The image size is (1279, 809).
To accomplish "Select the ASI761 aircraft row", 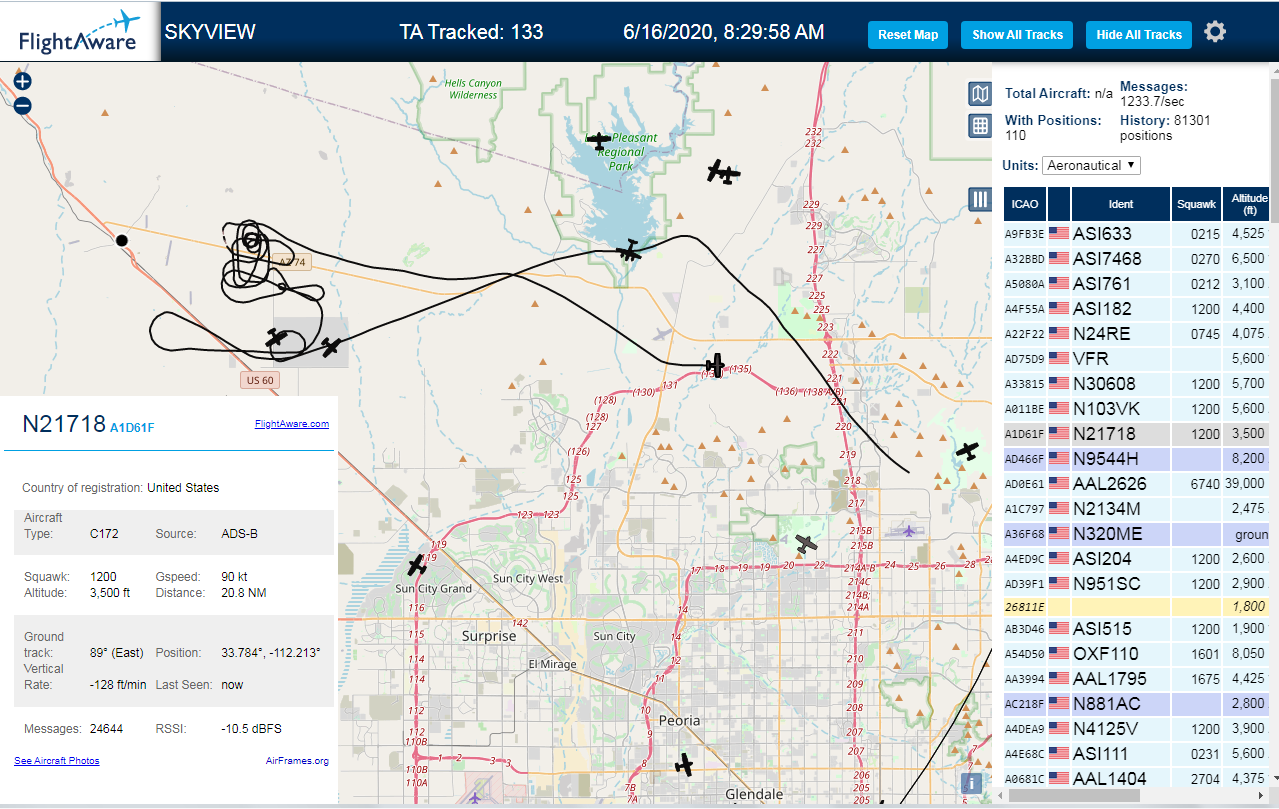I will [1137, 284].
